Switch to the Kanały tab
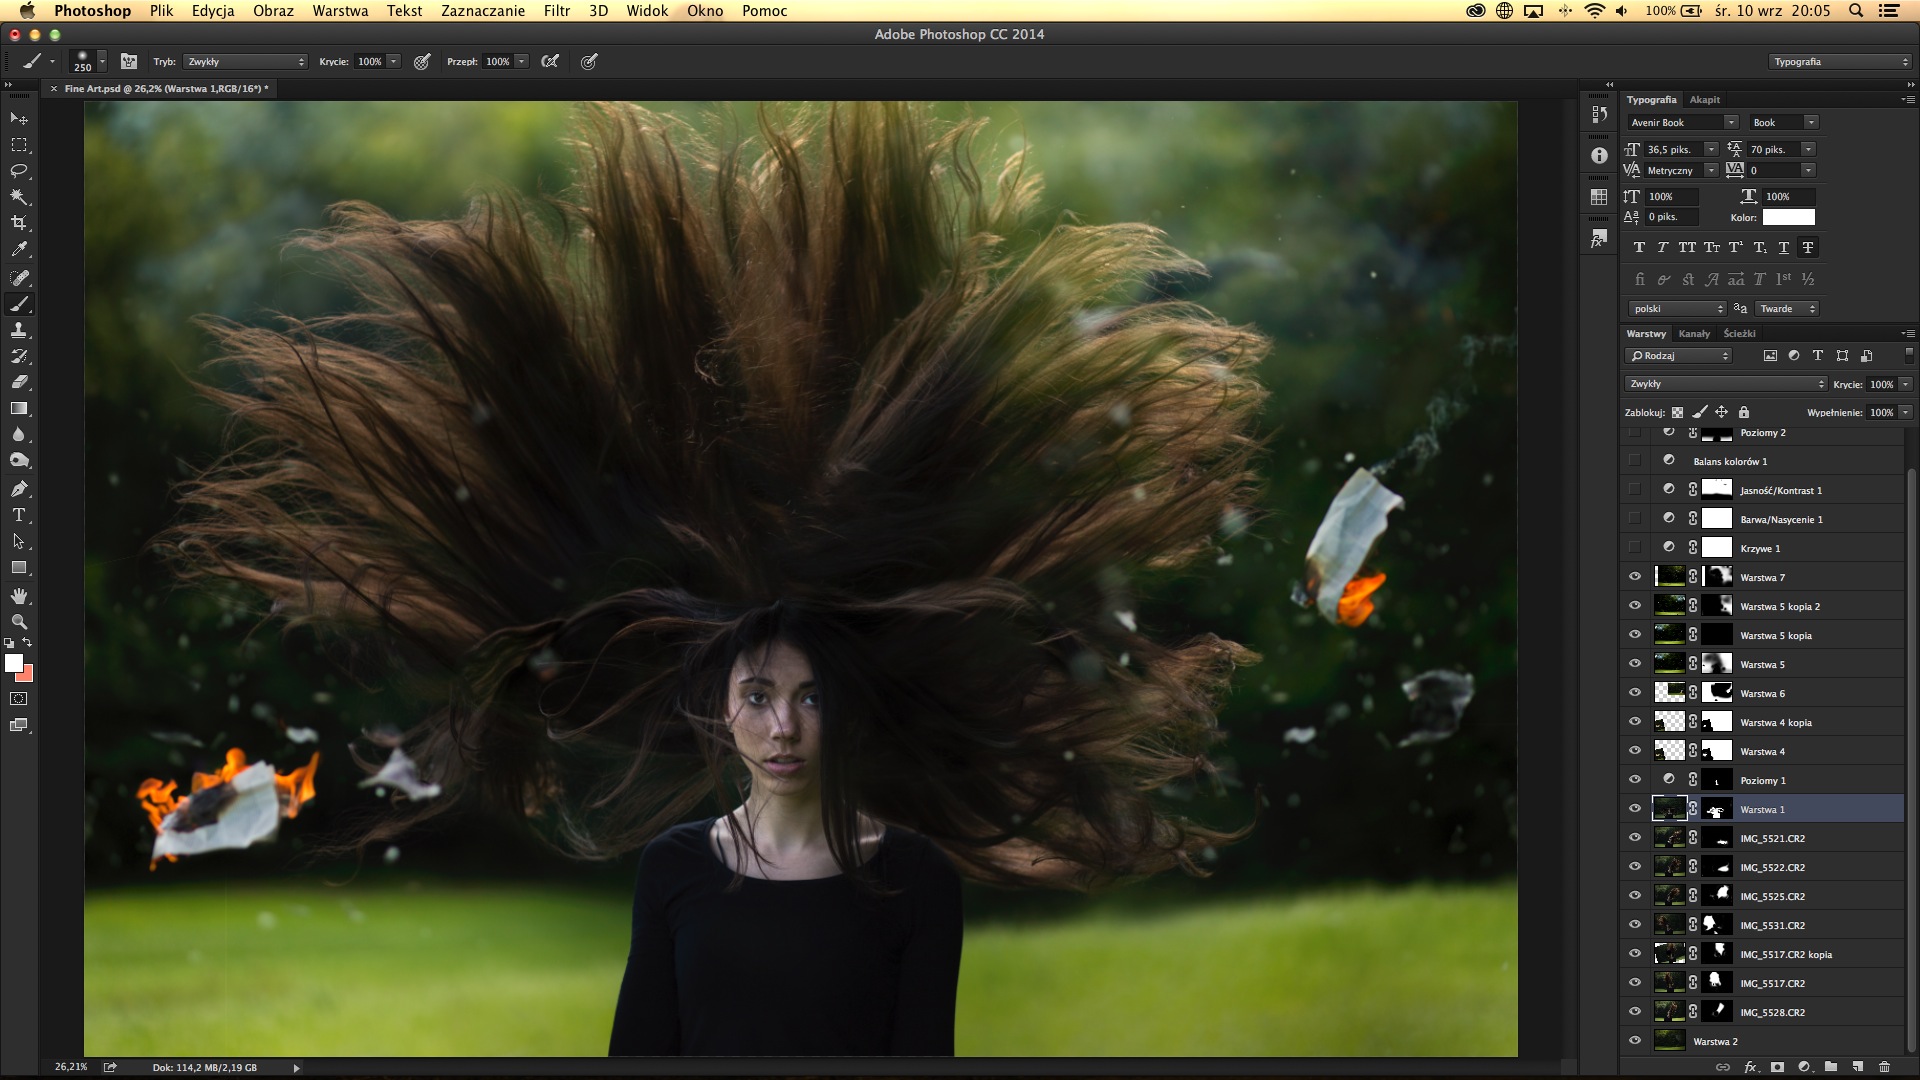The height and width of the screenshot is (1080, 1920). coord(1693,334)
